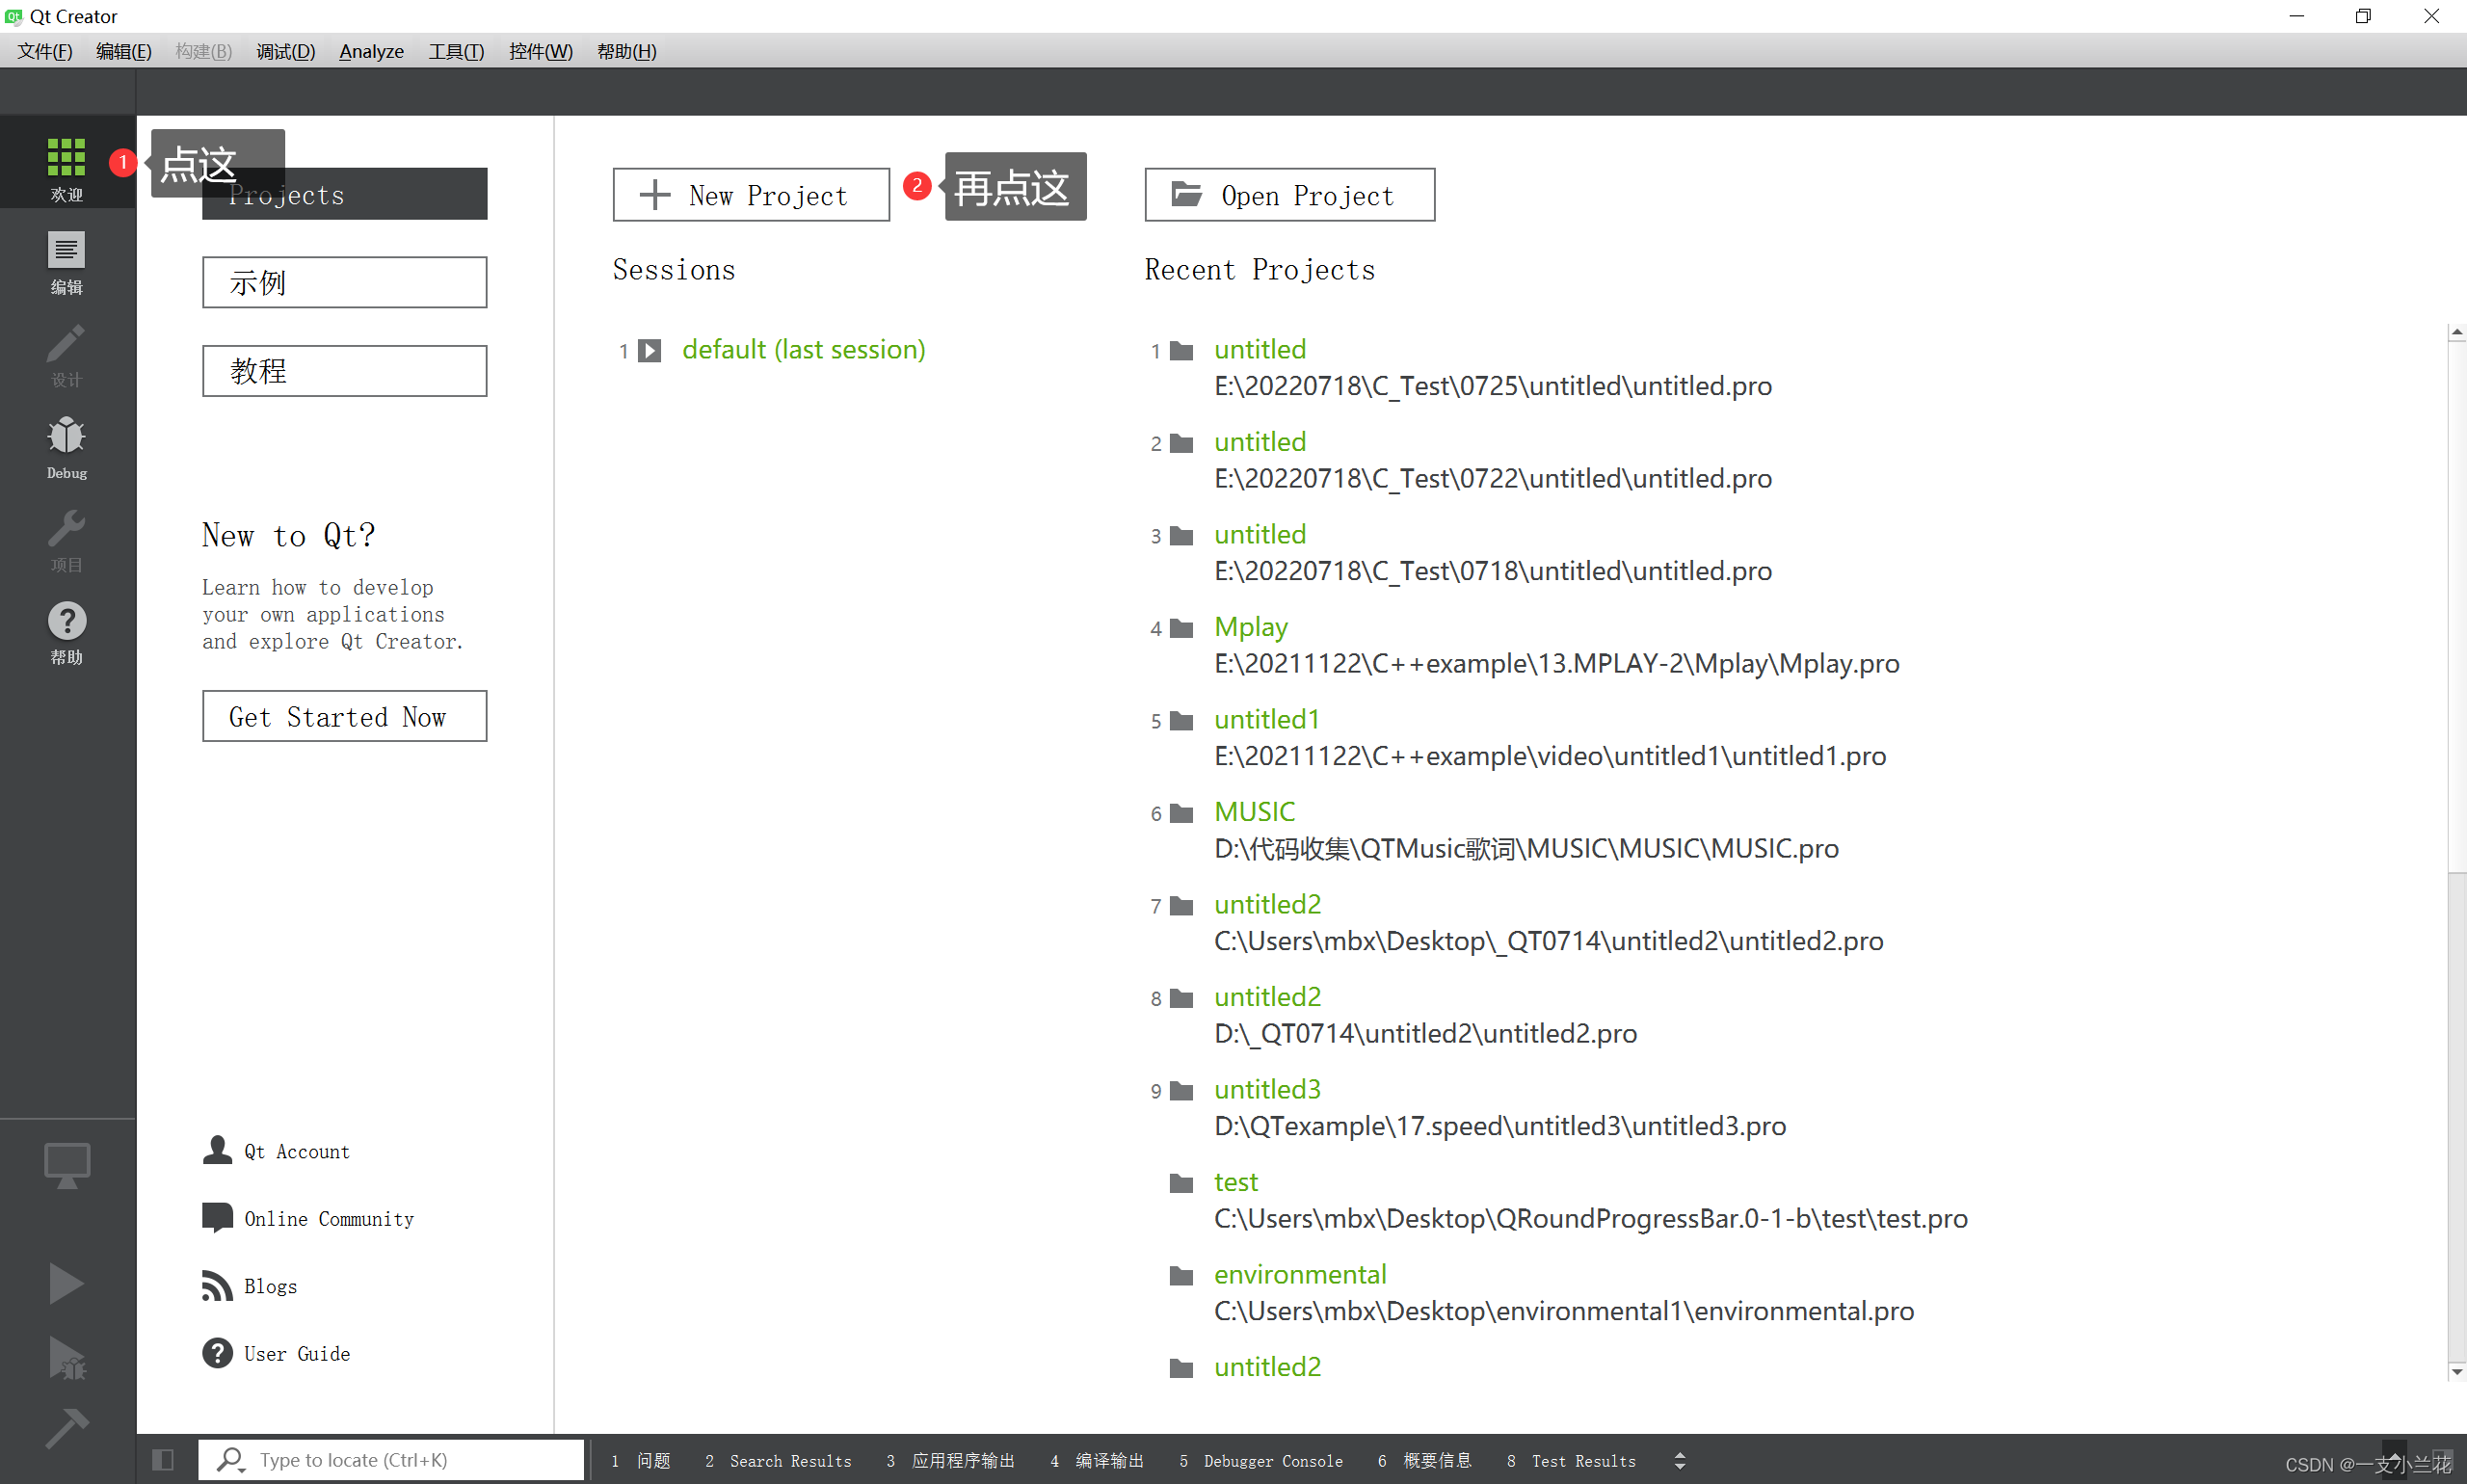The image size is (2467, 1484).
Task: Open the 项目 (Projects) mode wrench
Action: coord(67,540)
